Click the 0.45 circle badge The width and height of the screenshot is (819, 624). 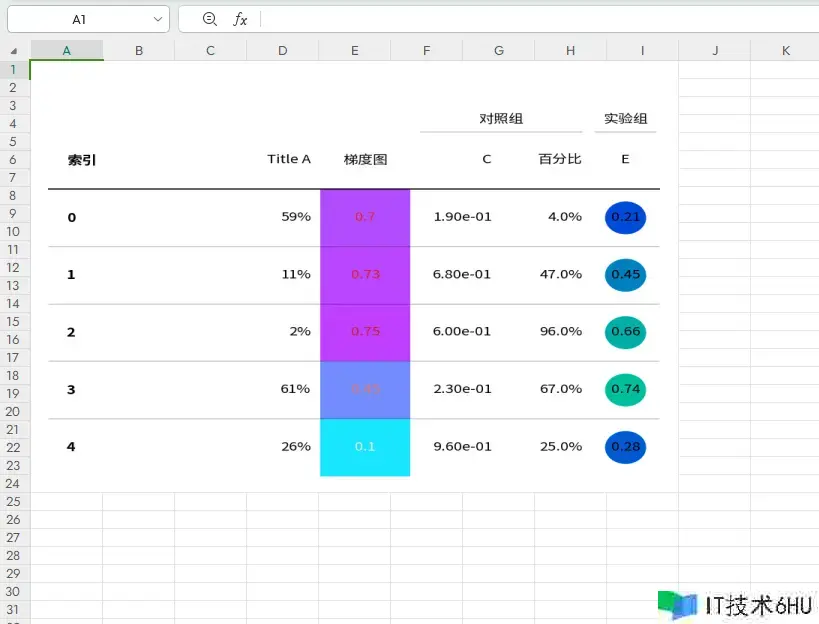point(625,275)
